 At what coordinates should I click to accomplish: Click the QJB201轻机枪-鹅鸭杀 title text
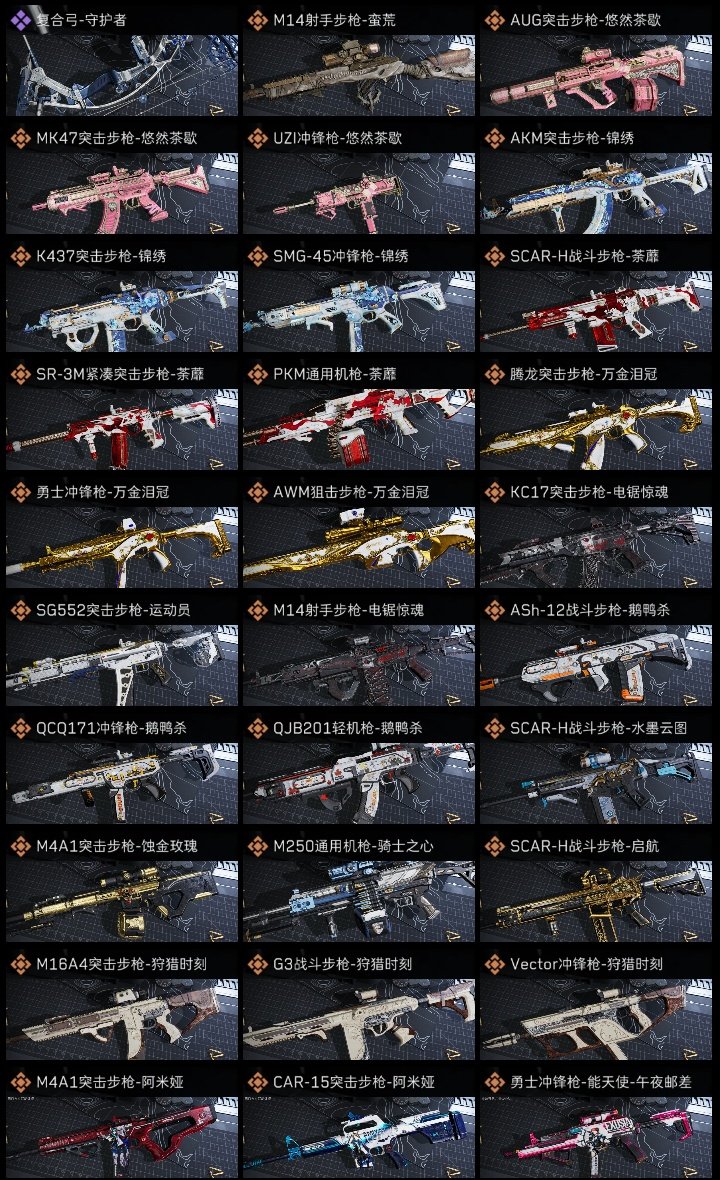tap(348, 728)
